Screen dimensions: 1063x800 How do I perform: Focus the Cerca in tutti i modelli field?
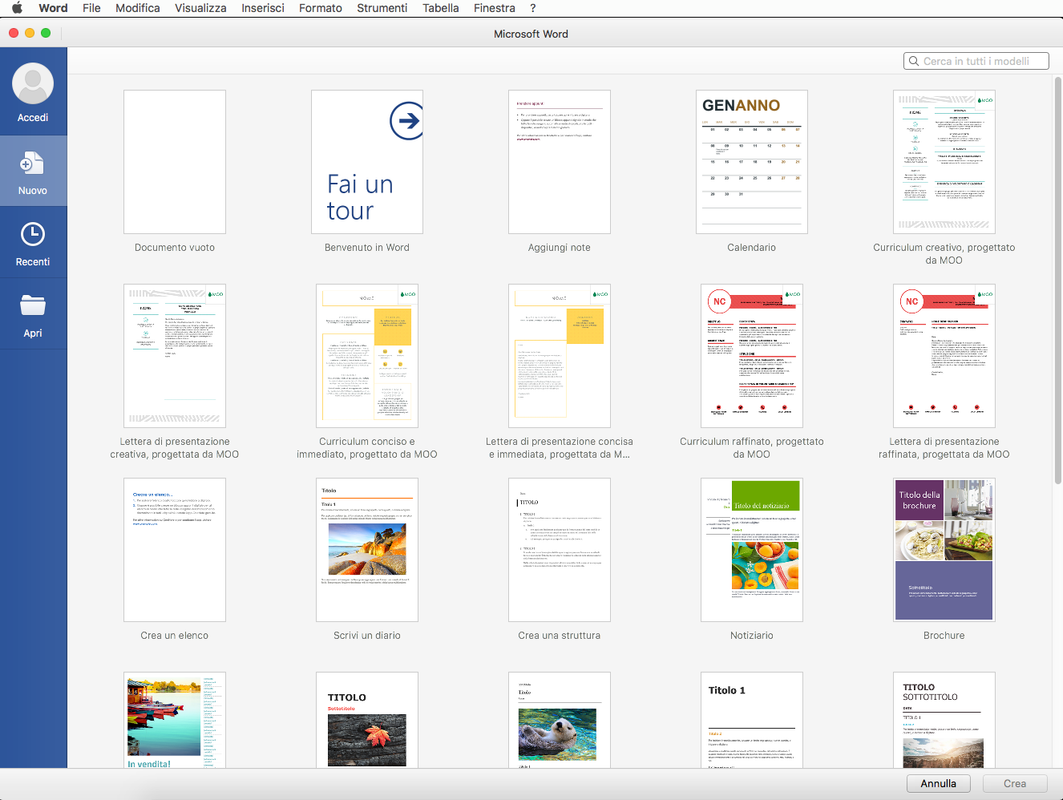(x=976, y=61)
